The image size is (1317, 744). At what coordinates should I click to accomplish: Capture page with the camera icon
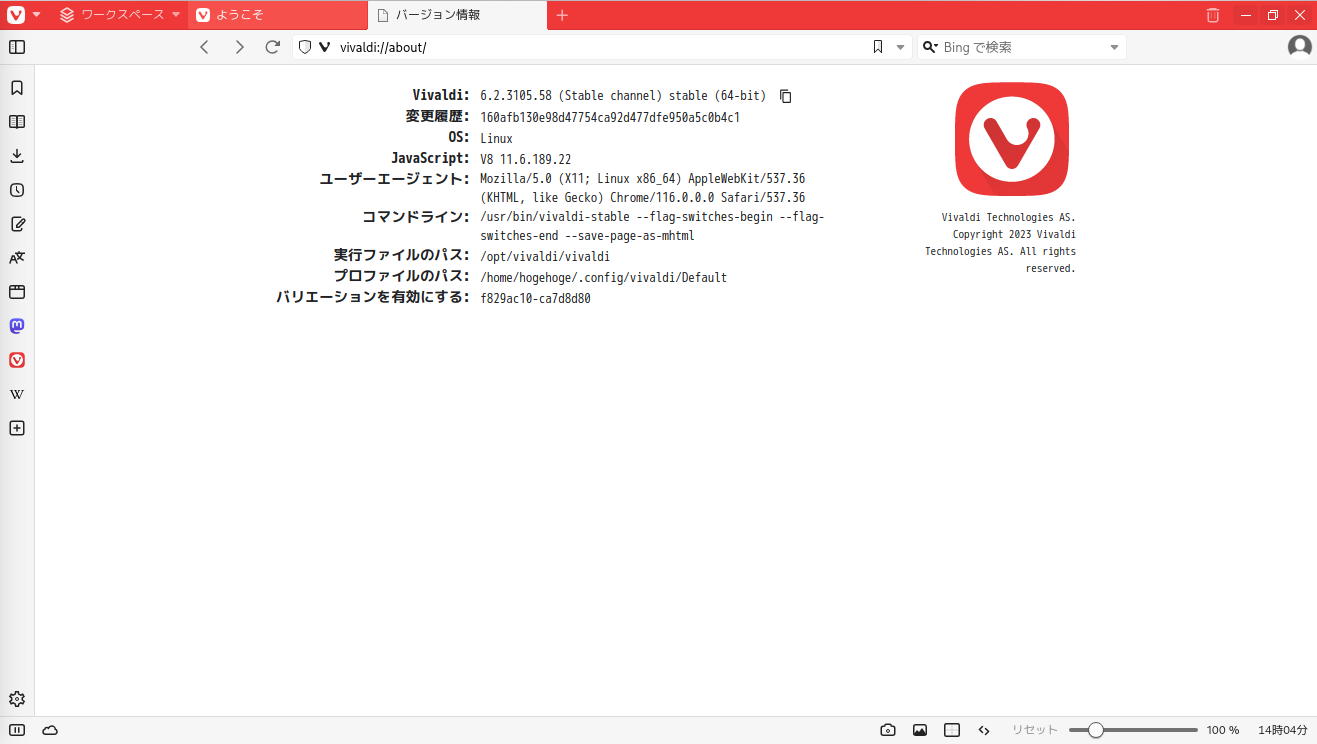click(x=887, y=730)
